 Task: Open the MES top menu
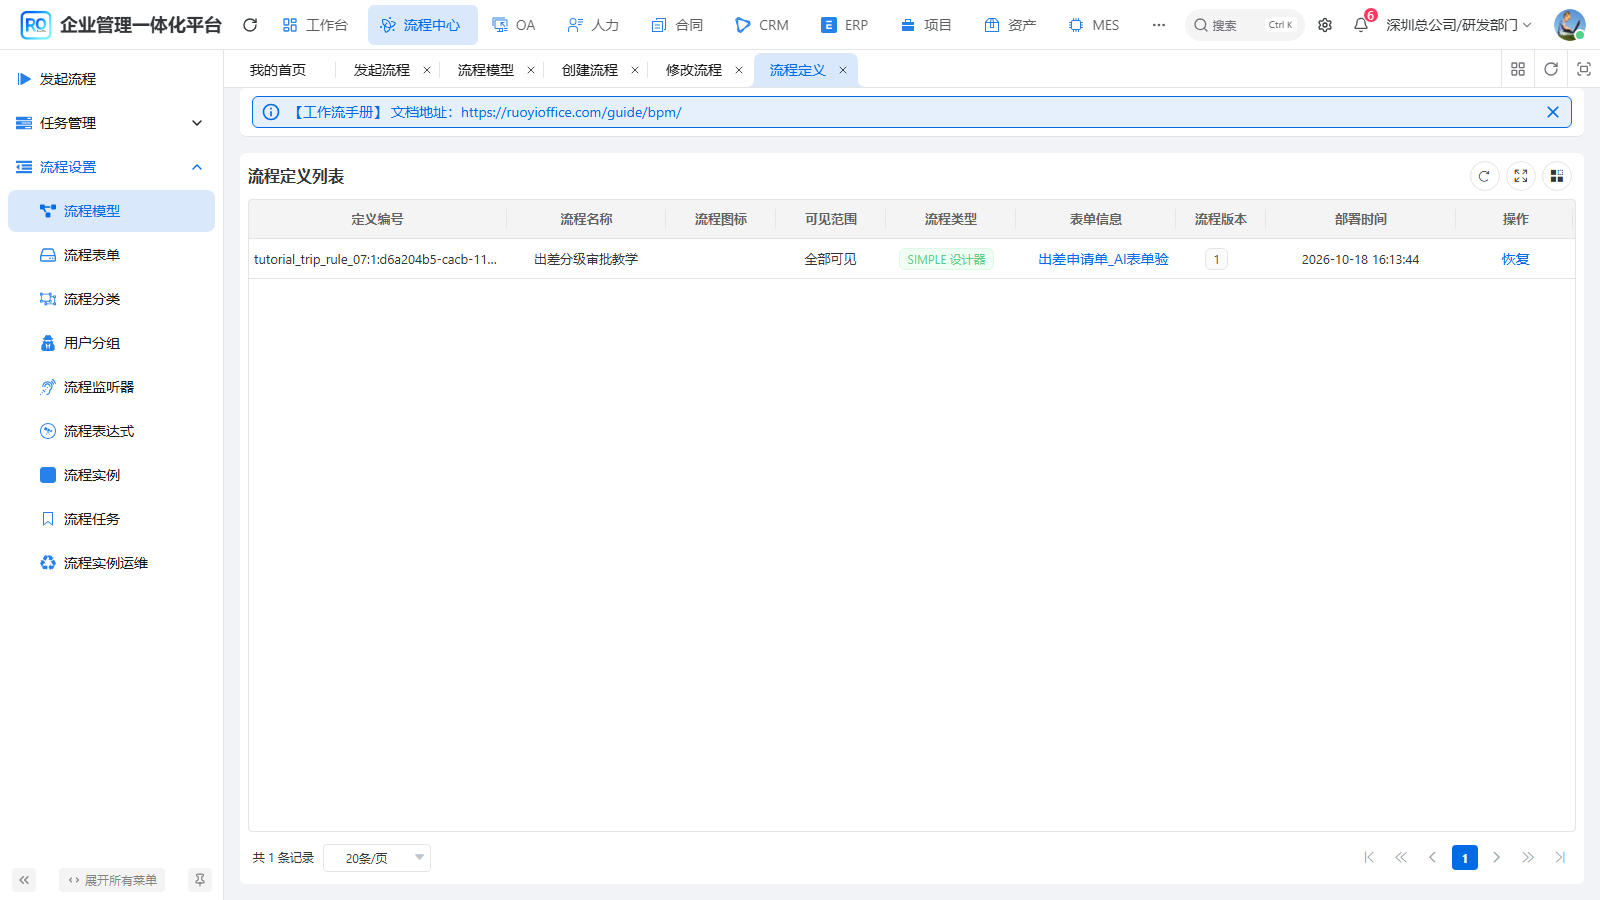pyautogui.click(x=1094, y=25)
